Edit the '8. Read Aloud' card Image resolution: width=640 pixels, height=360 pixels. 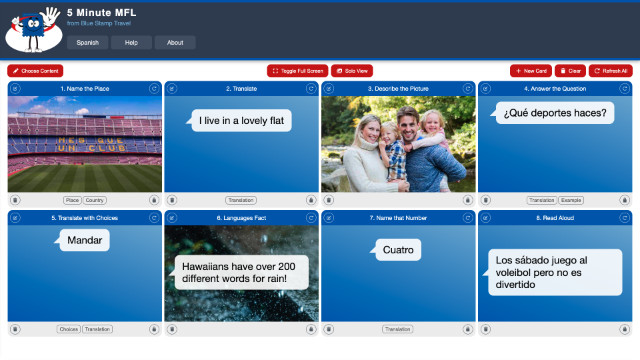485,218
